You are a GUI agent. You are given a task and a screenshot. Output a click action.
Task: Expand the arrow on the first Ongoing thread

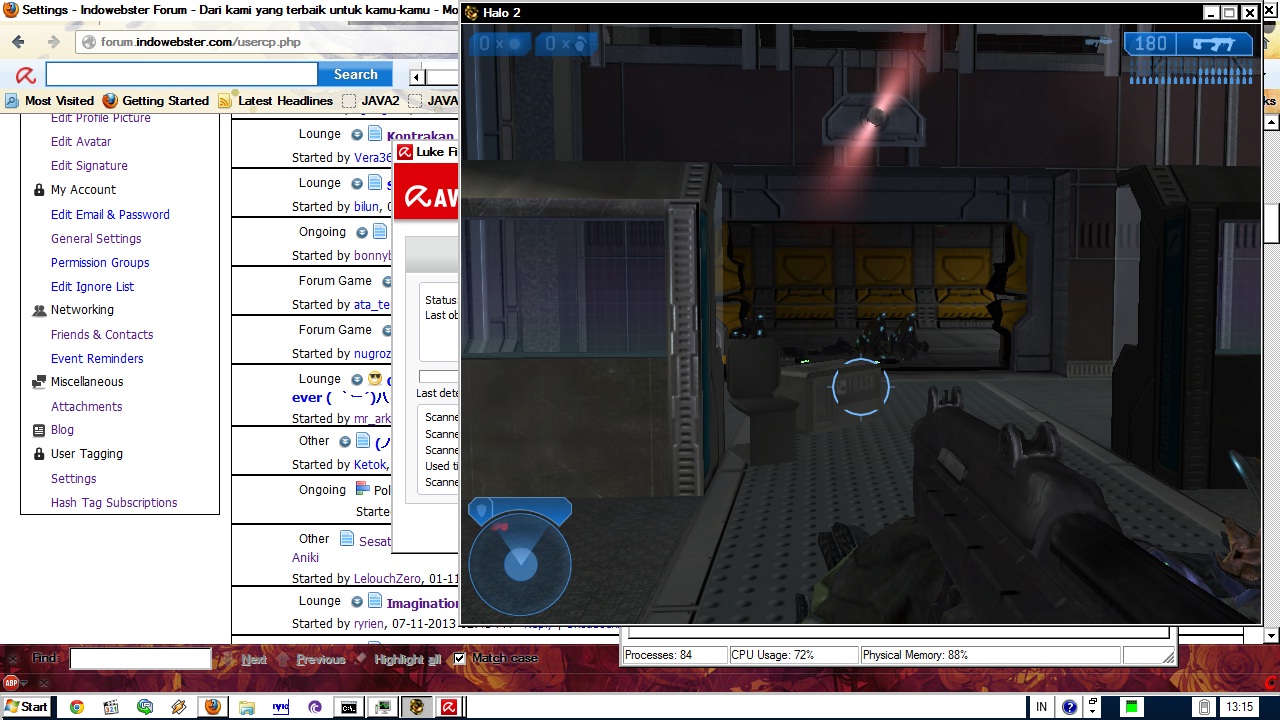(362, 232)
